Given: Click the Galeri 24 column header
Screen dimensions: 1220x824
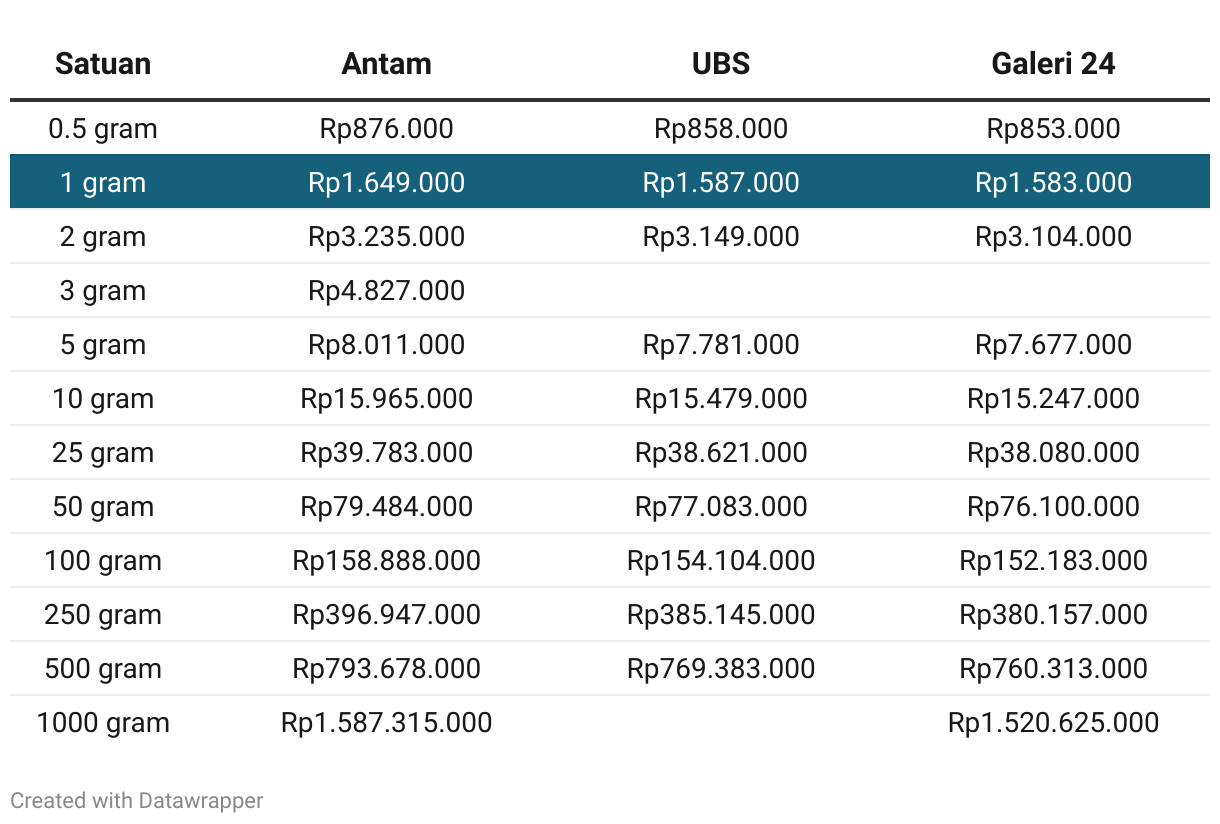Looking at the screenshot, I should [x=1053, y=64].
